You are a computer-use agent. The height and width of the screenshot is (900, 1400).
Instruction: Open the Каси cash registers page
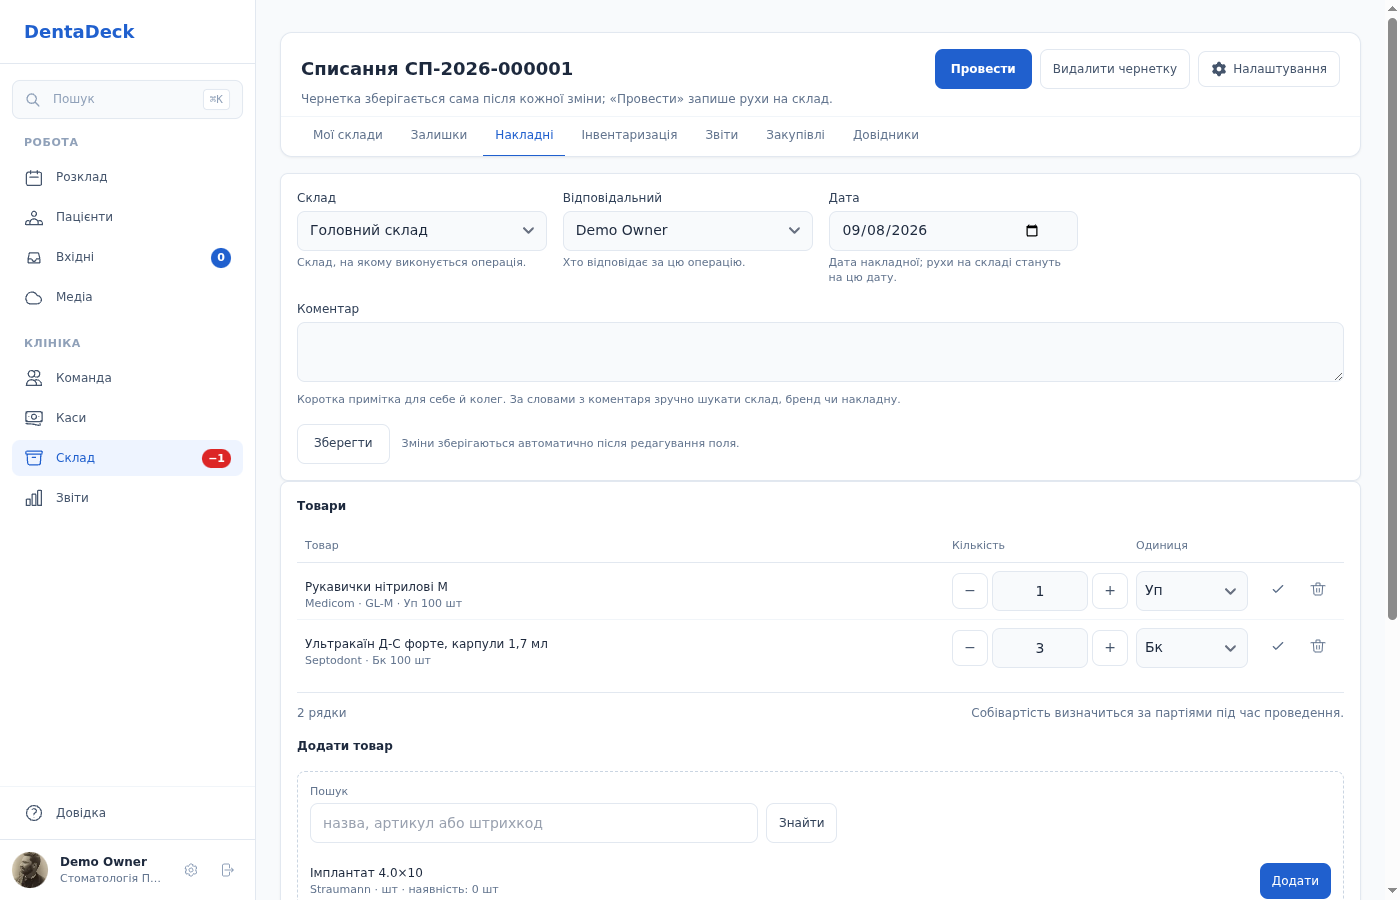127,418
